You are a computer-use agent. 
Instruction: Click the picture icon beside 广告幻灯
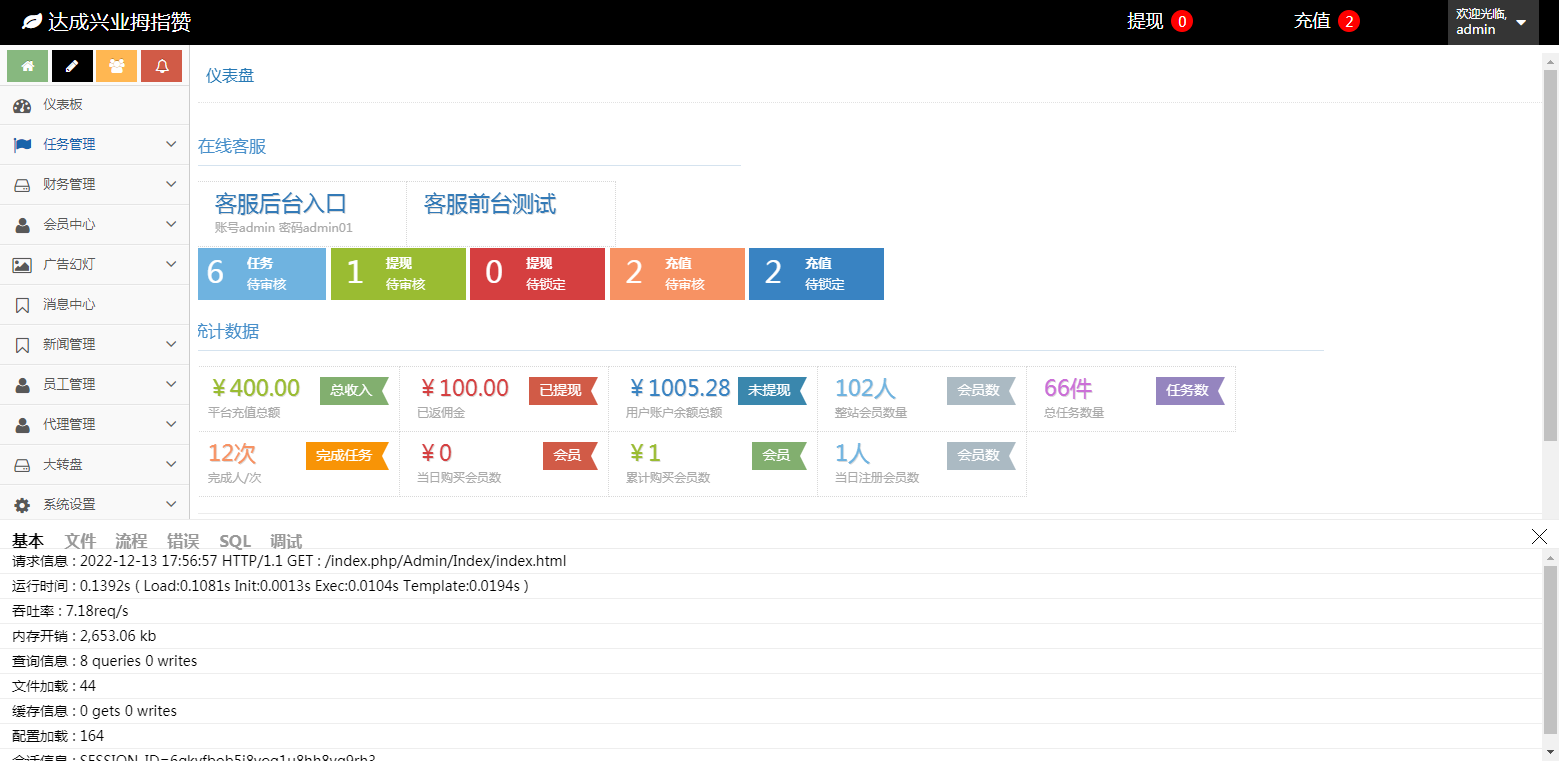pyautogui.click(x=22, y=265)
